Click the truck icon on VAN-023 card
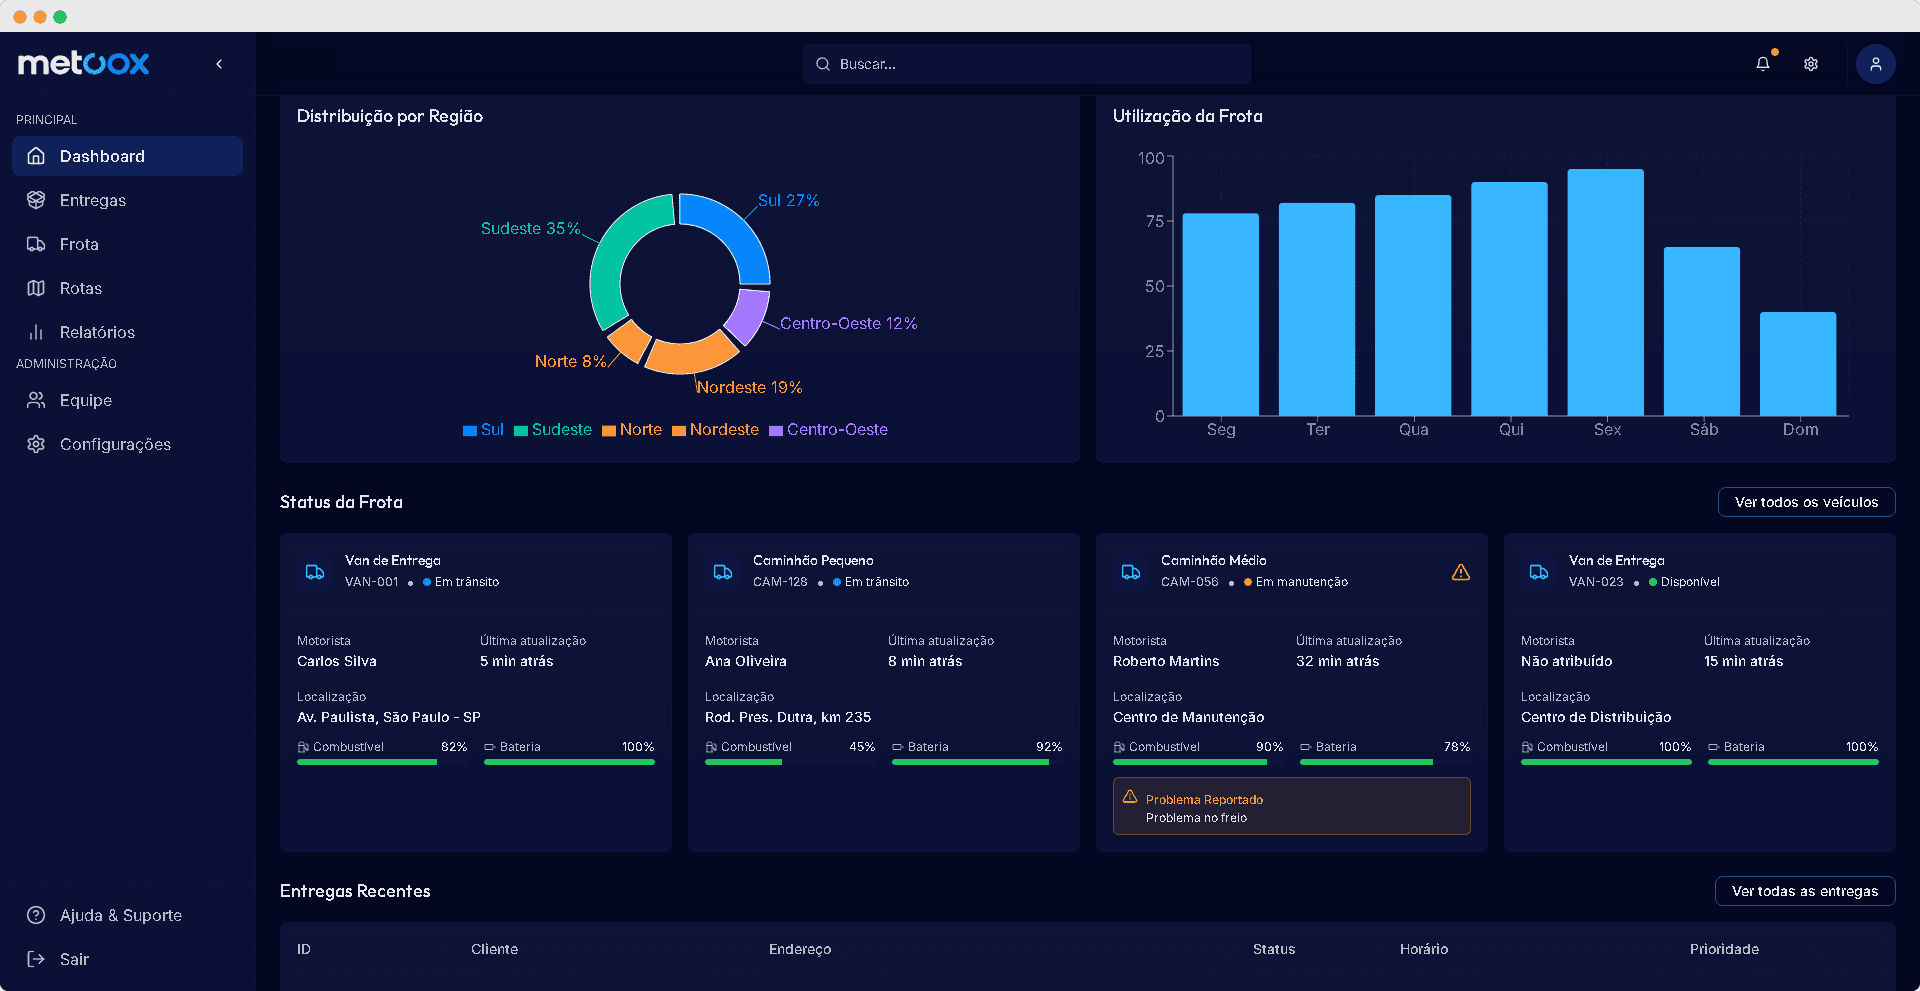 [1539, 572]
